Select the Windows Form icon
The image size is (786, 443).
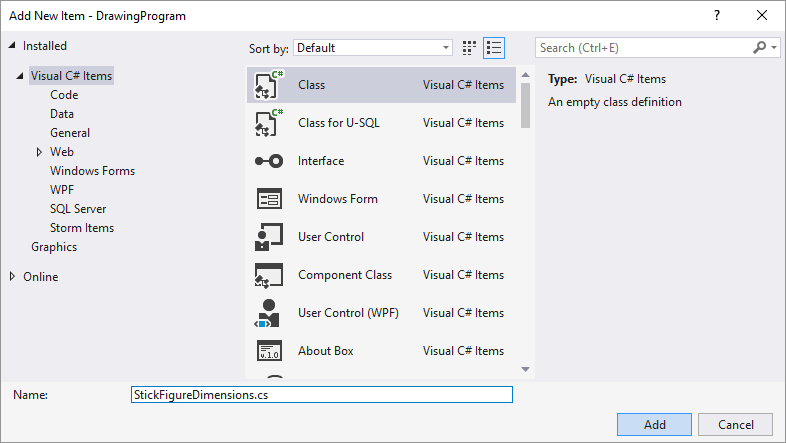tap(268, 199)
